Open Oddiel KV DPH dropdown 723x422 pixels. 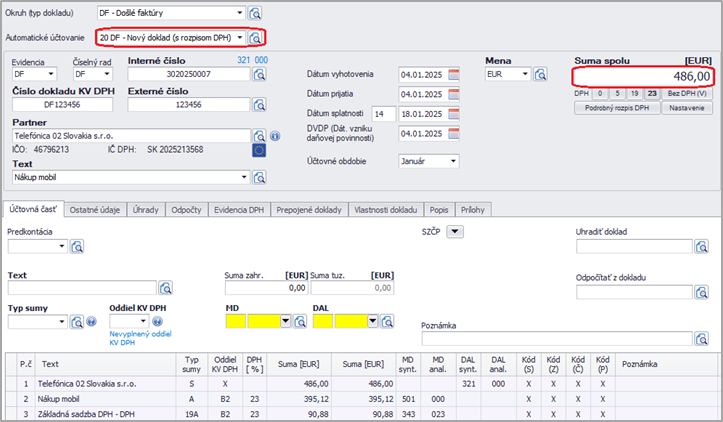click(x=143, y=321)
